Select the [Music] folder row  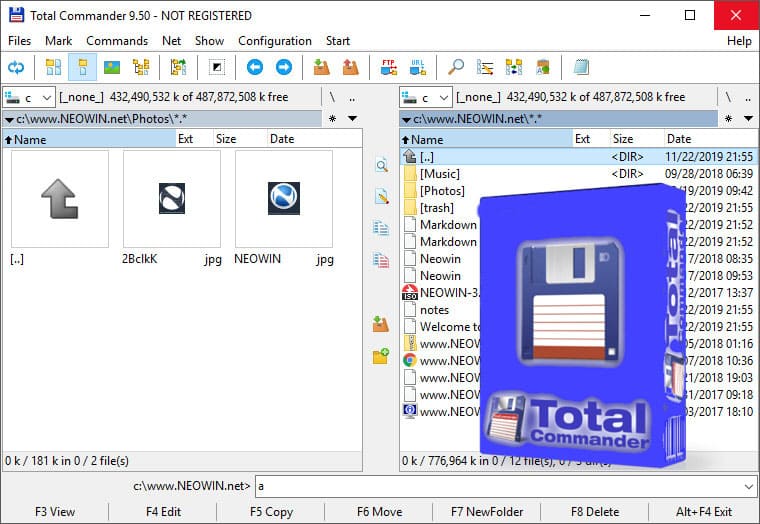tap(579, 174)
